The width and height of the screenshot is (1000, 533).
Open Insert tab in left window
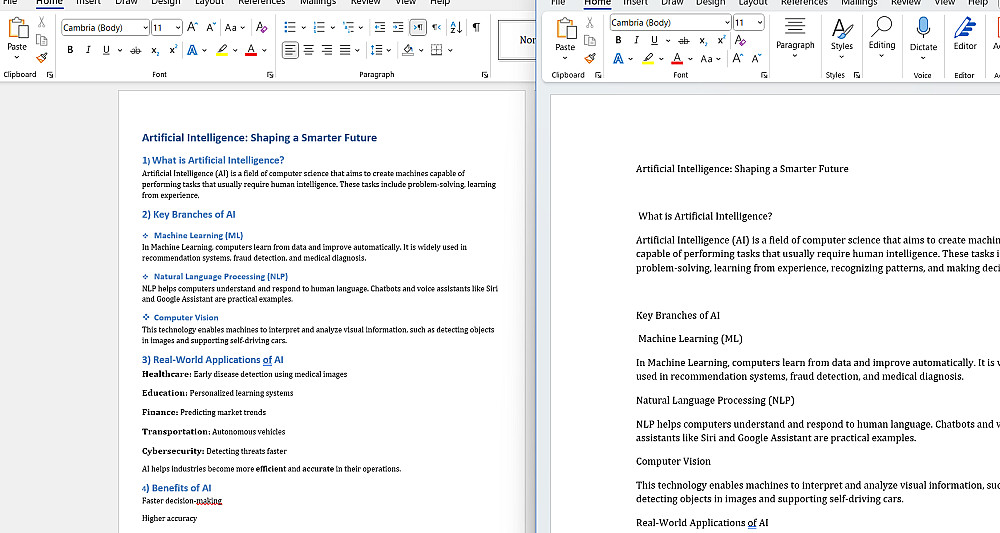coord(89,2)
